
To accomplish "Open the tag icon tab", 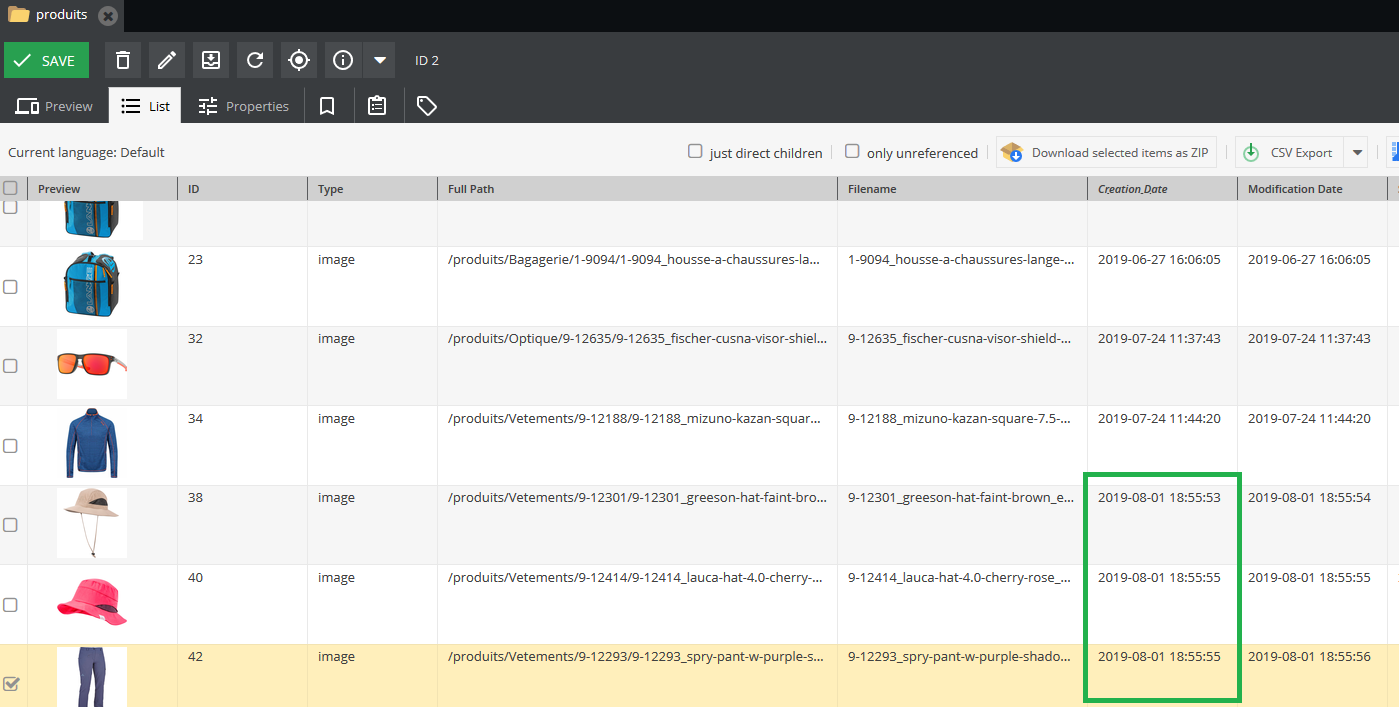I will 427,106.
